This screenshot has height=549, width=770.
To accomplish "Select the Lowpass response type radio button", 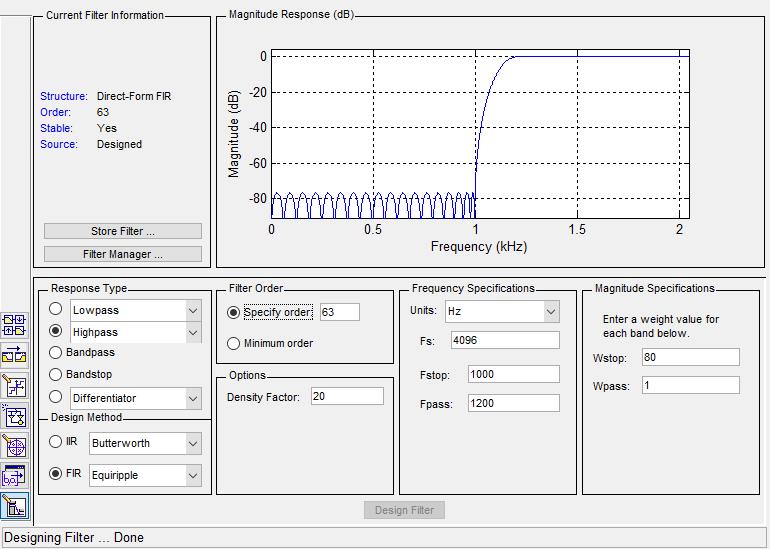I will [56, 310].
